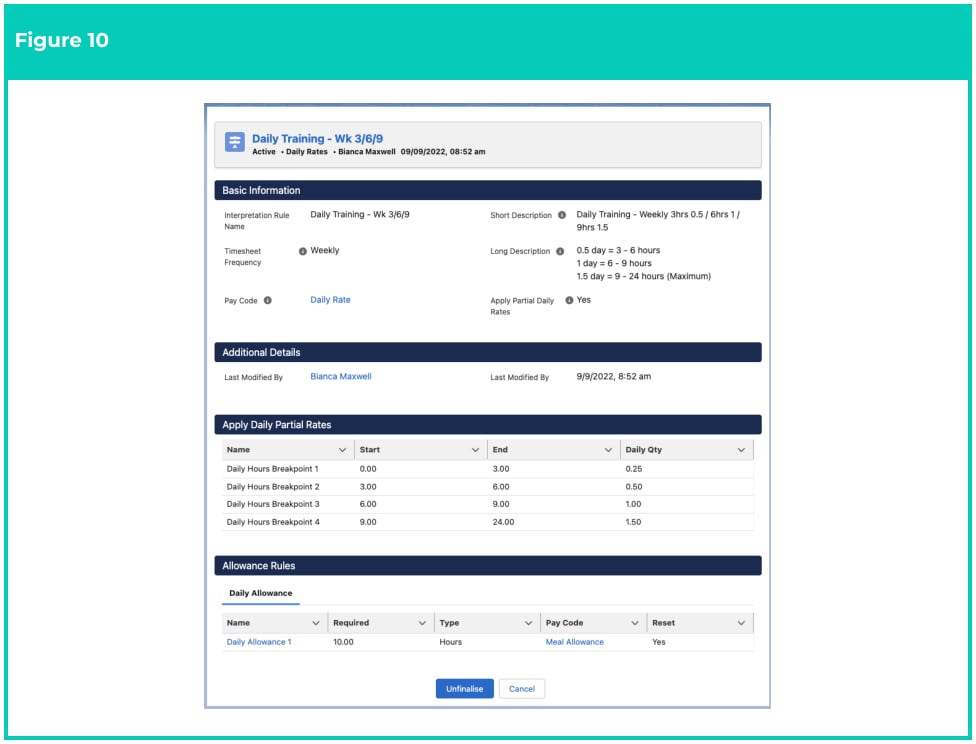Open the Meal Allowance pay code link
The width and height of the screenshot is (976, 744).
tap(575, 642)
